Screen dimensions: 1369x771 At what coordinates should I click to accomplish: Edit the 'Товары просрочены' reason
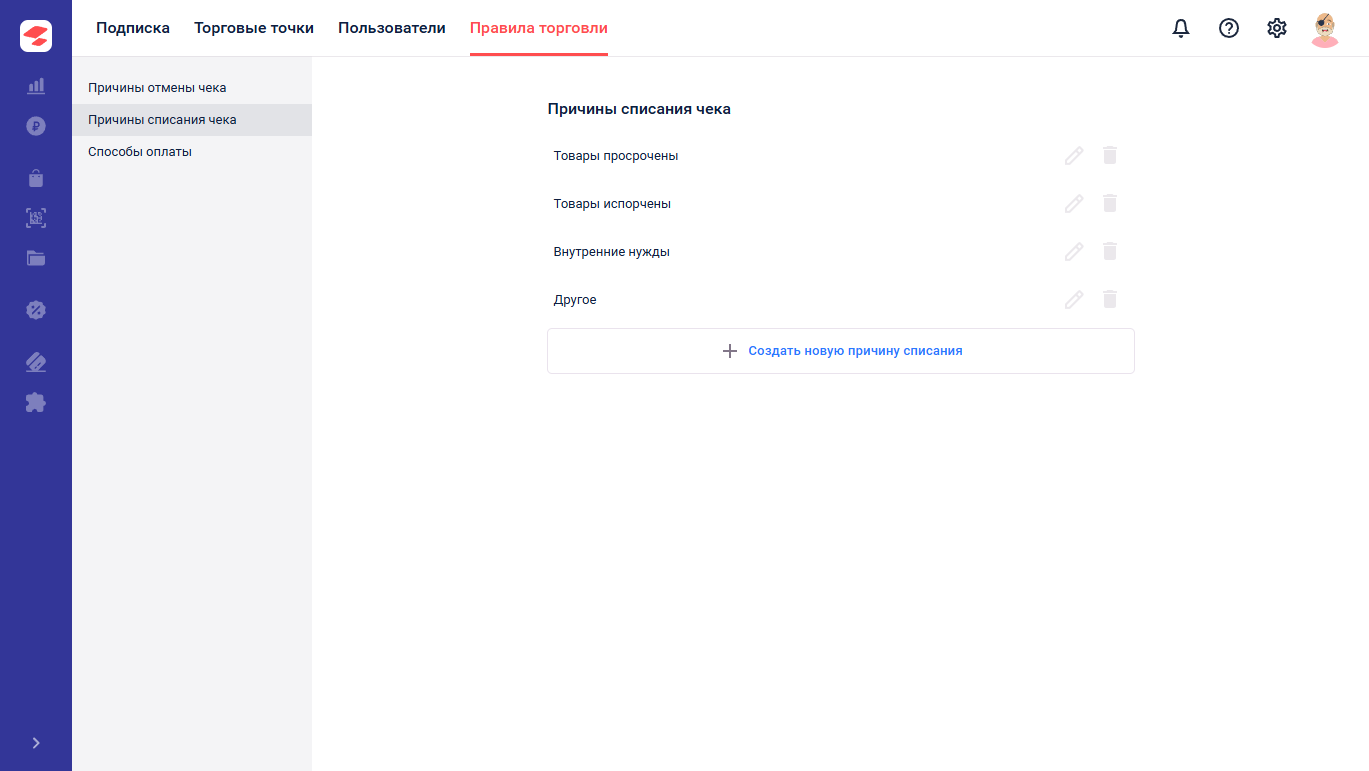click(x=1074, y=155)
